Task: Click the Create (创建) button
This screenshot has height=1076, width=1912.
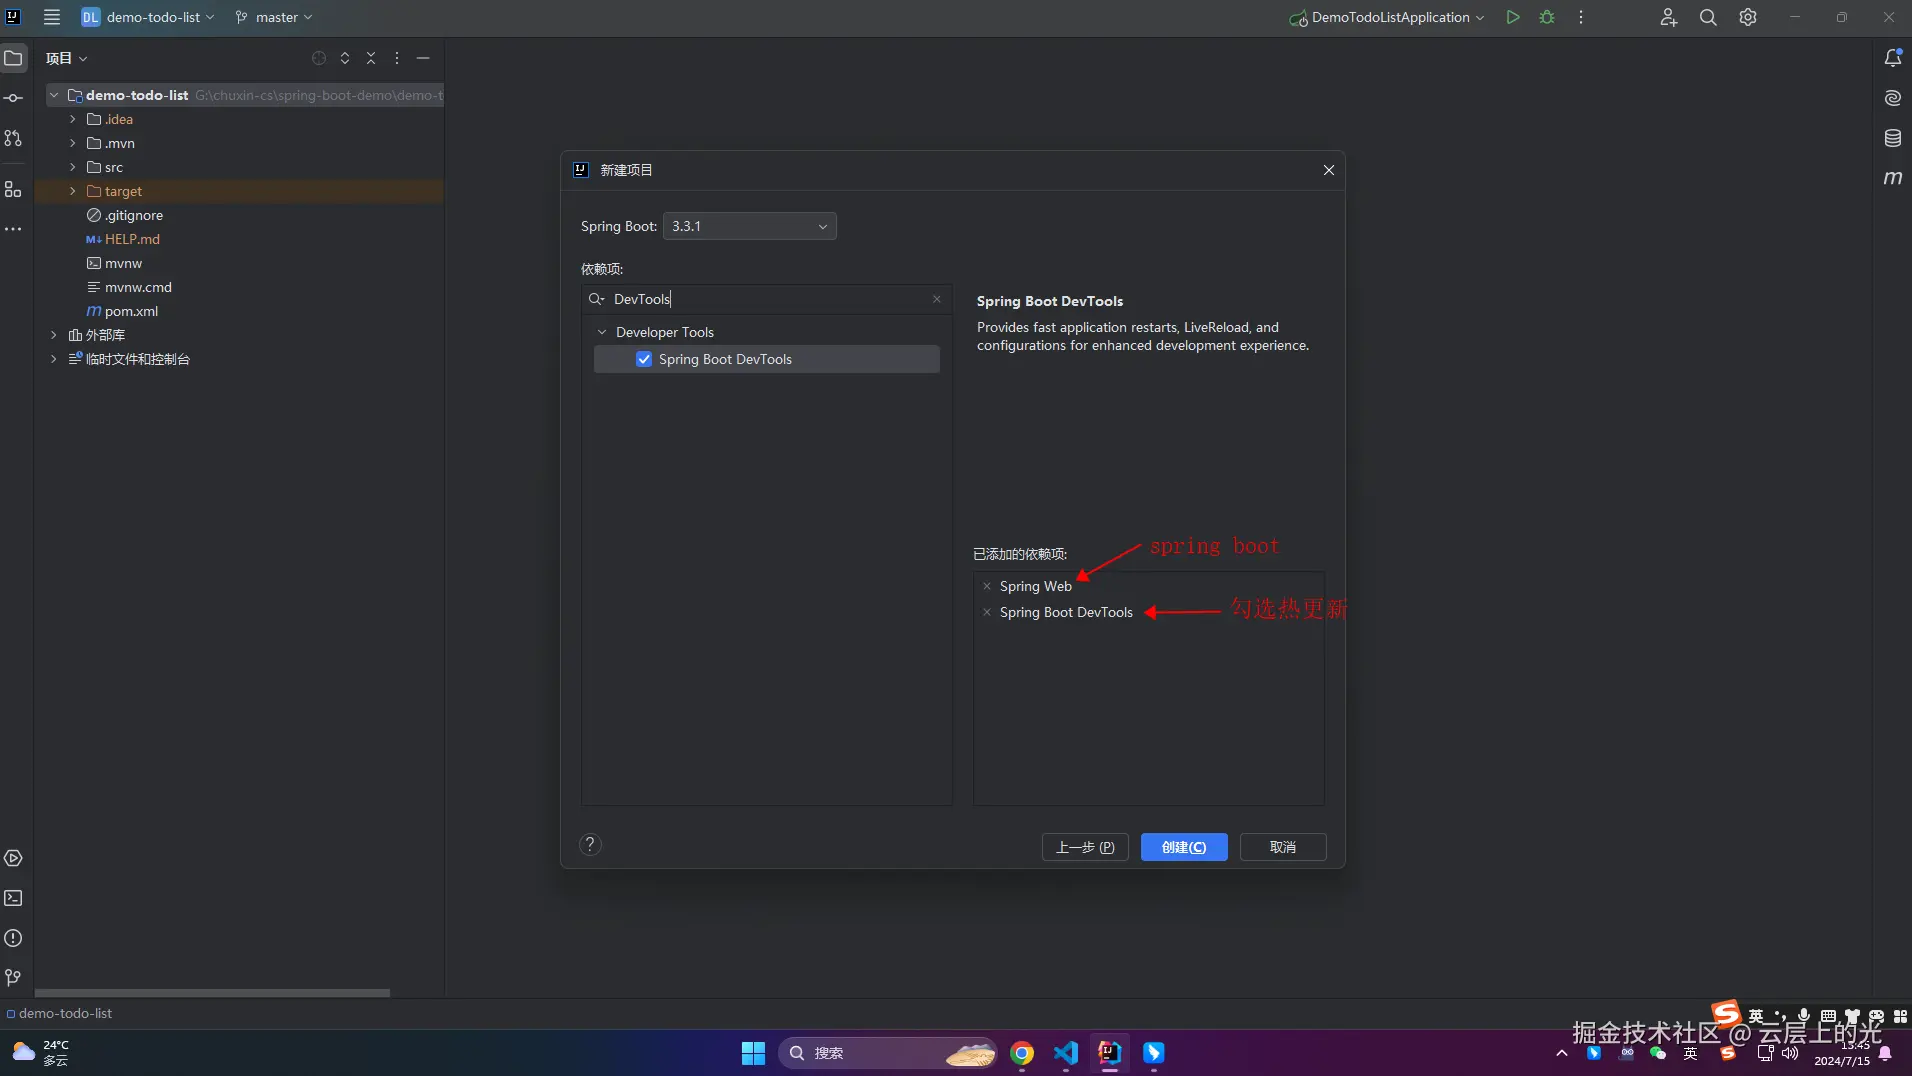Action: [x=1184, y=847]
